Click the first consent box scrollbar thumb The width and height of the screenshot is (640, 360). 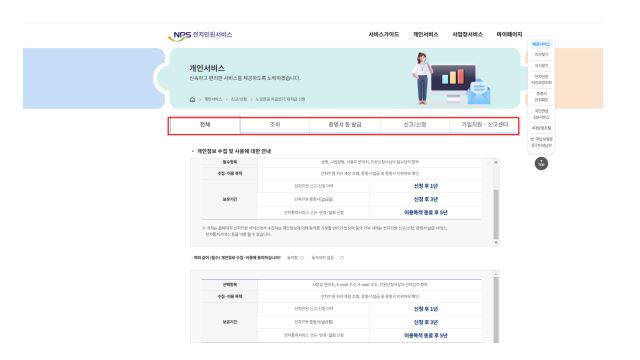point(496,214)
